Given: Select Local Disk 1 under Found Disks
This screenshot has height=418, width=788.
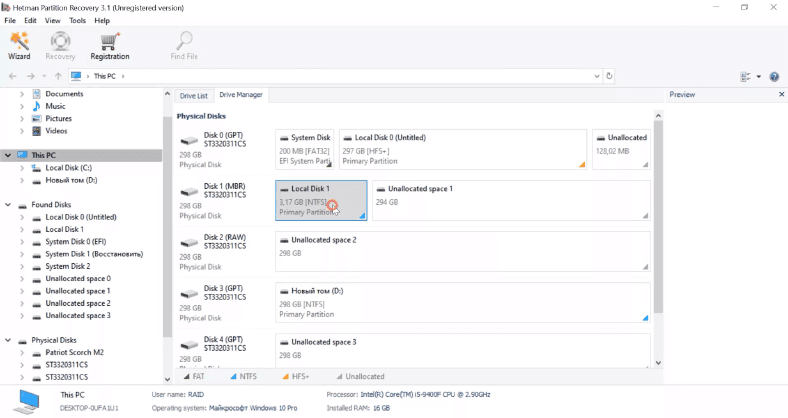Looking at the screenshot, I should [x=64, y=229].
